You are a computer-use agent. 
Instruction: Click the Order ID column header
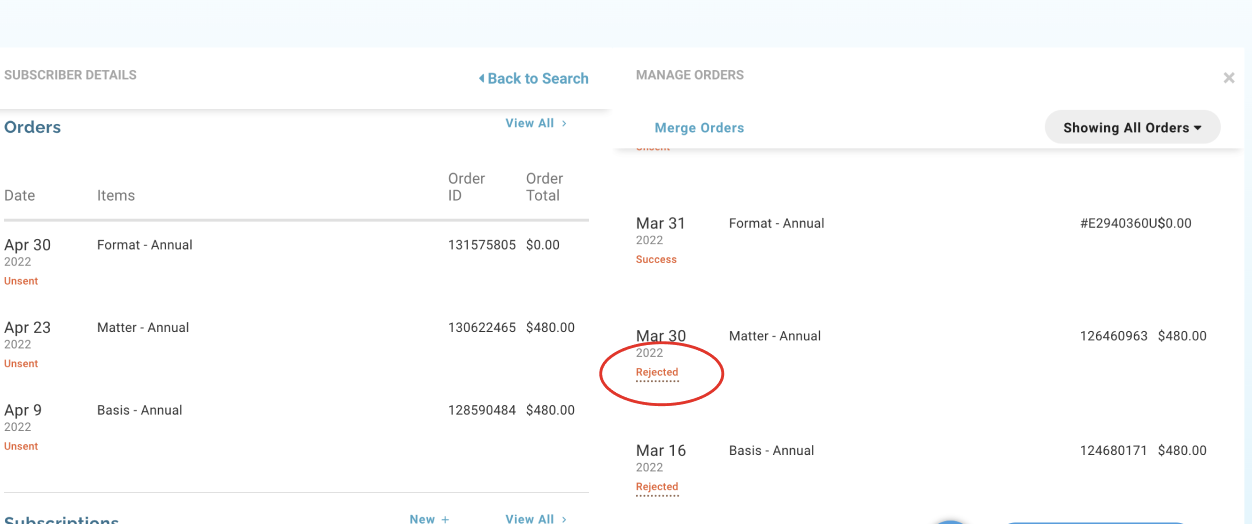pos(466,187)
